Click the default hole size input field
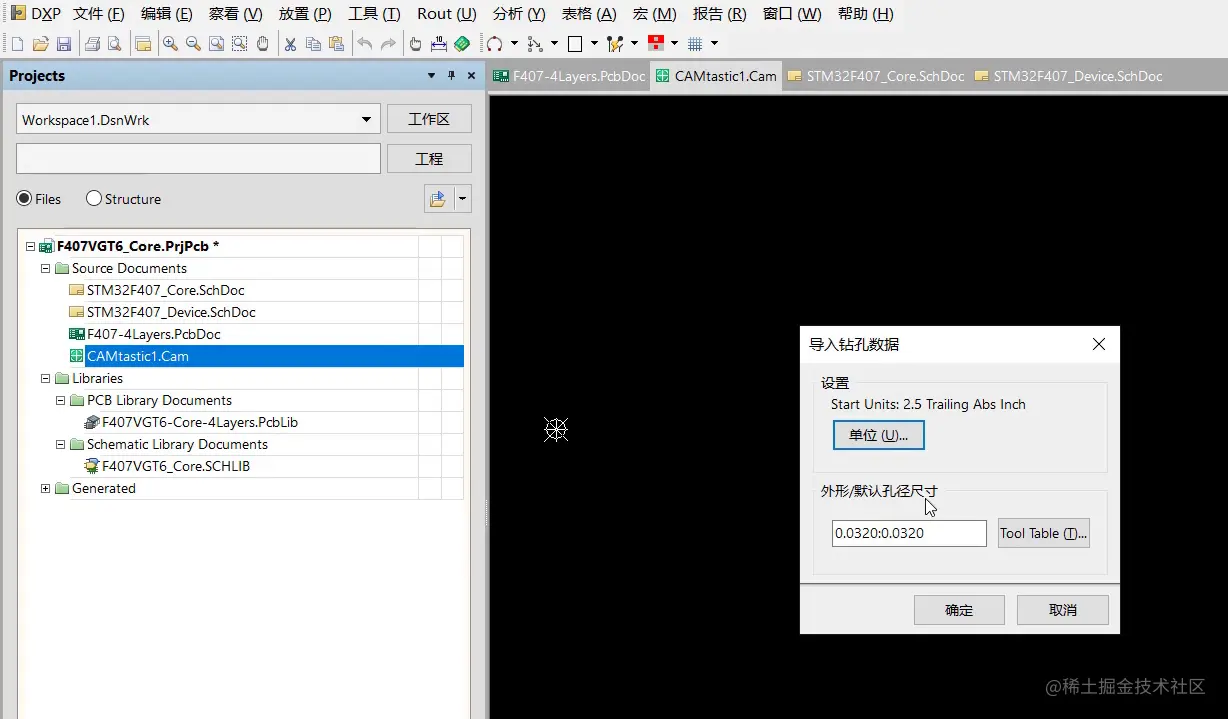The height and width of the screenshot is (719, 1228). pos(909,533)
